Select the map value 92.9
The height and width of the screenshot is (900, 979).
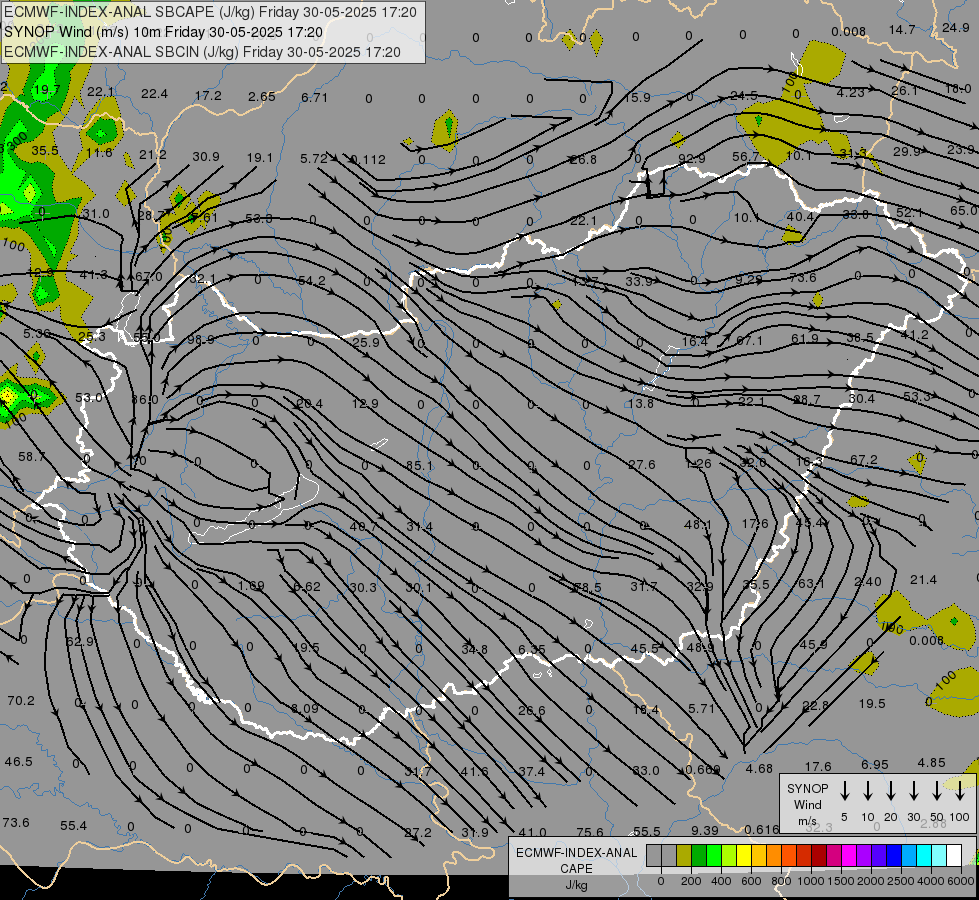click(x=691, y=158)
